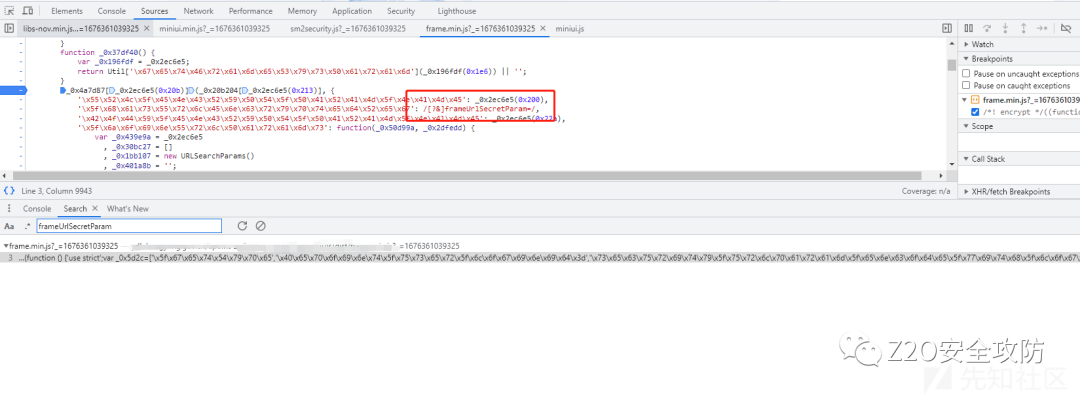1080x398 pixels.
Task: Open the Security panel
Action: click(401, 11)
